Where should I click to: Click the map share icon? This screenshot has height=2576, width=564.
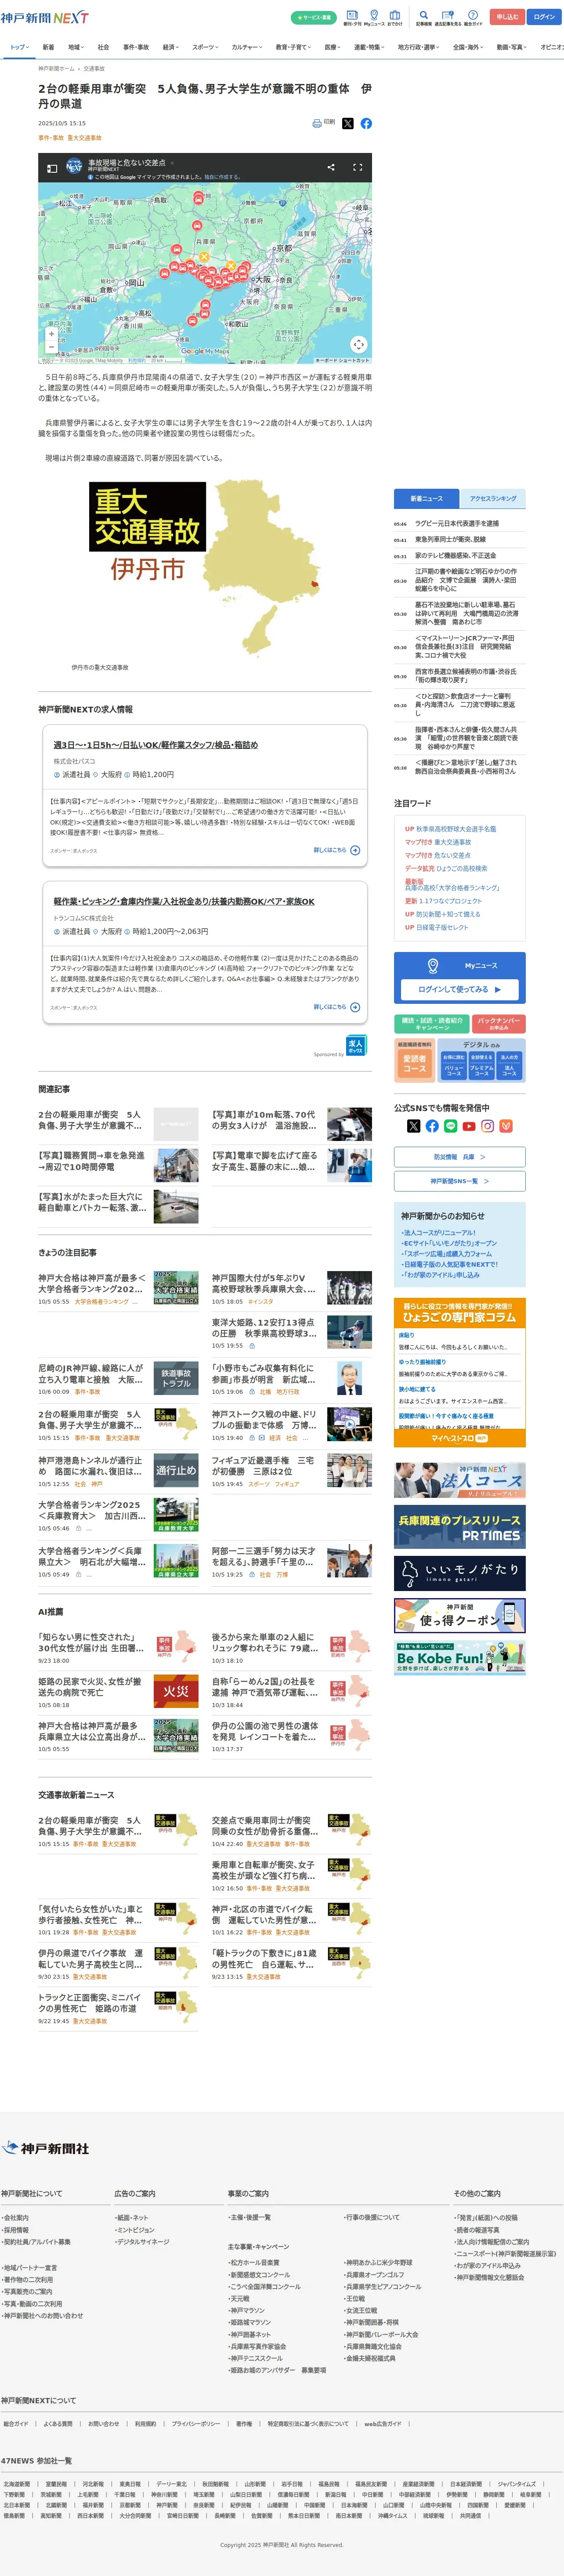tap(331, 167)
